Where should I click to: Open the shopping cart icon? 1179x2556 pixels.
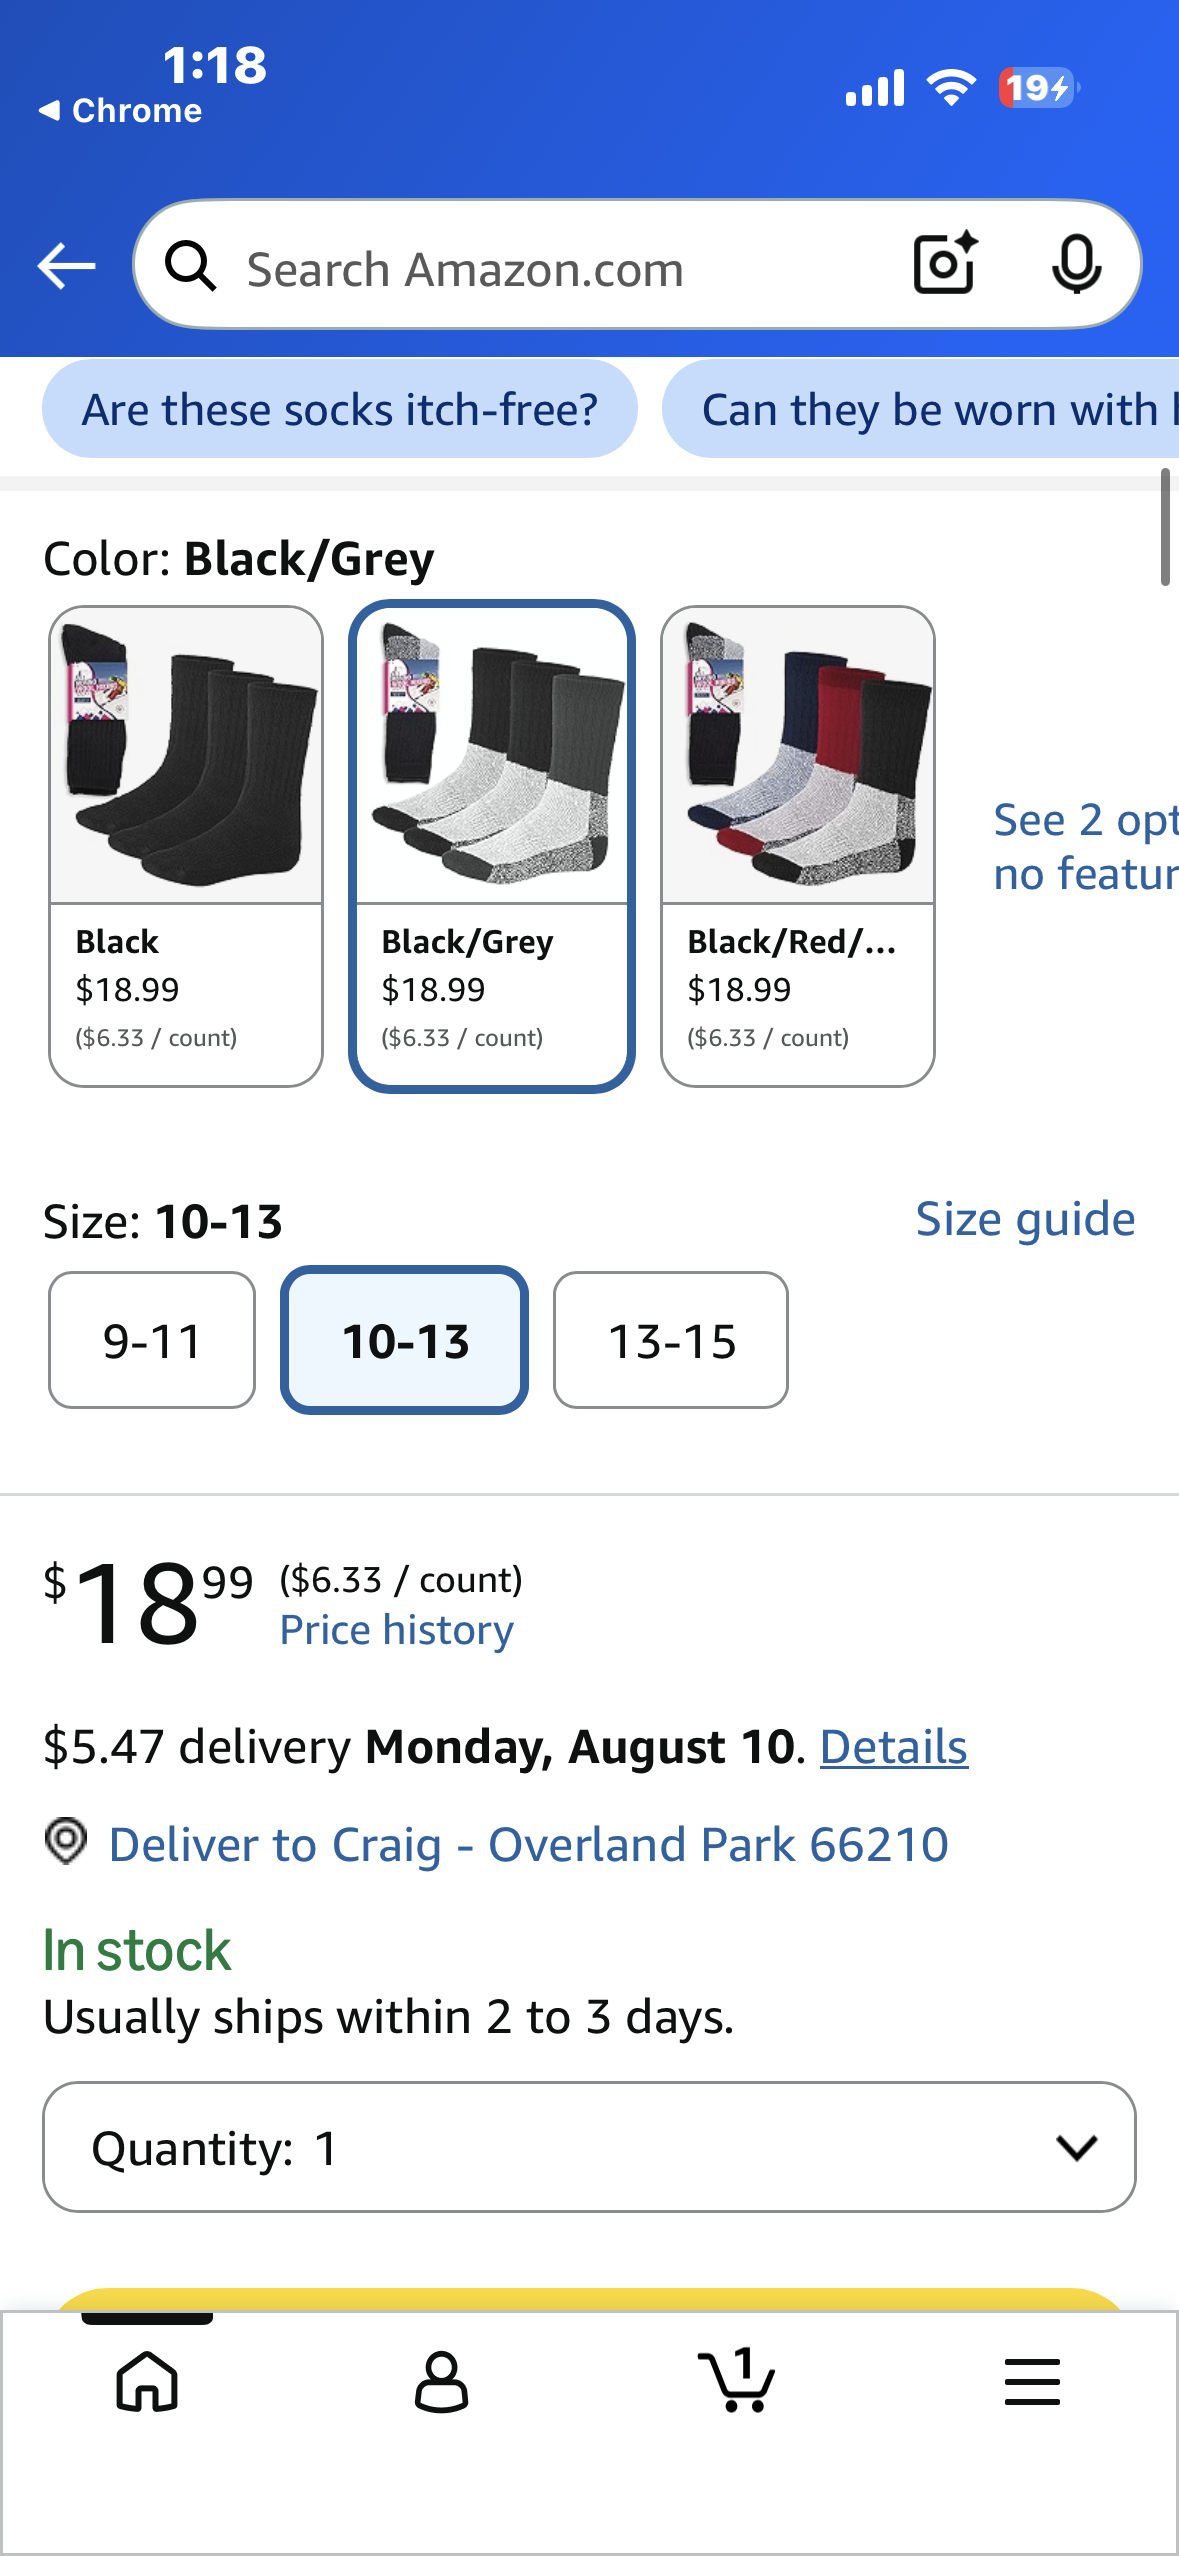736,2379
